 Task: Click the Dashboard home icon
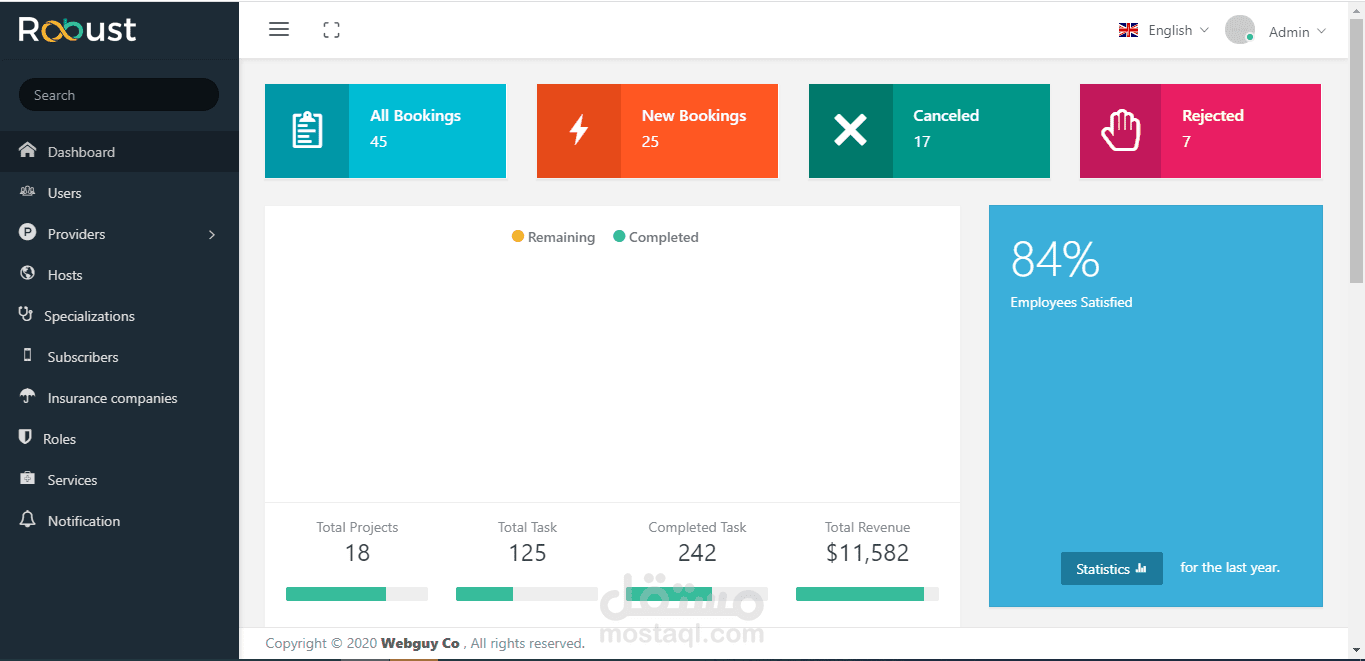(x=28, y=151)
